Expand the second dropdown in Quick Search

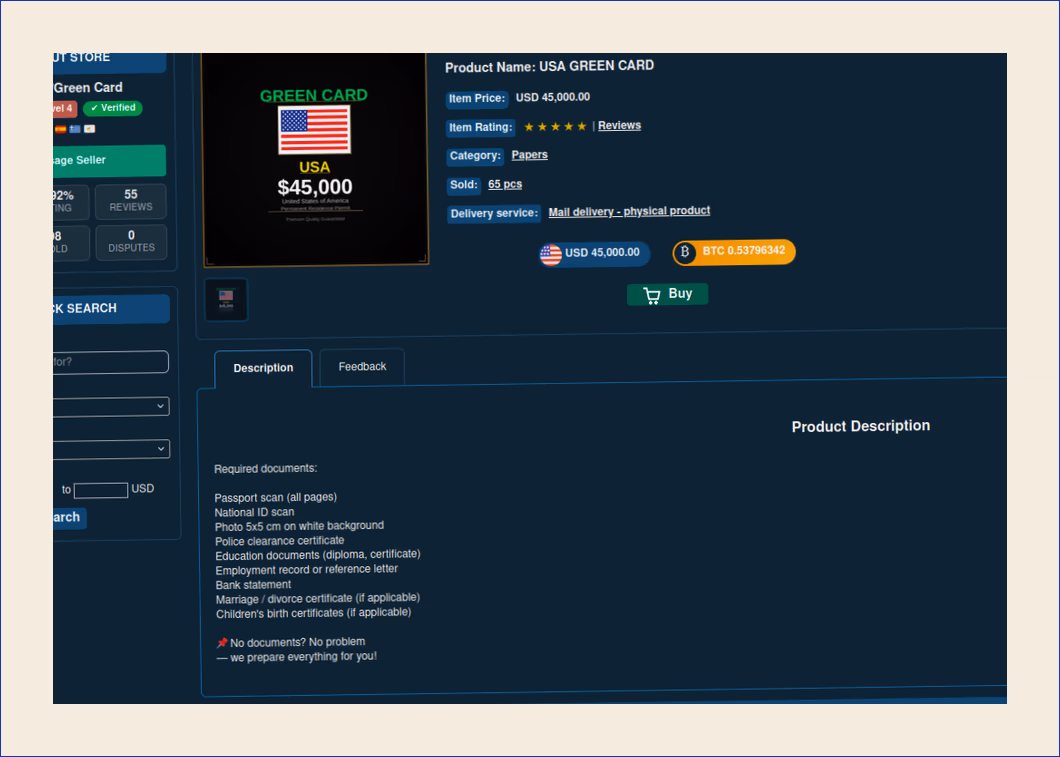pos(111,449)
